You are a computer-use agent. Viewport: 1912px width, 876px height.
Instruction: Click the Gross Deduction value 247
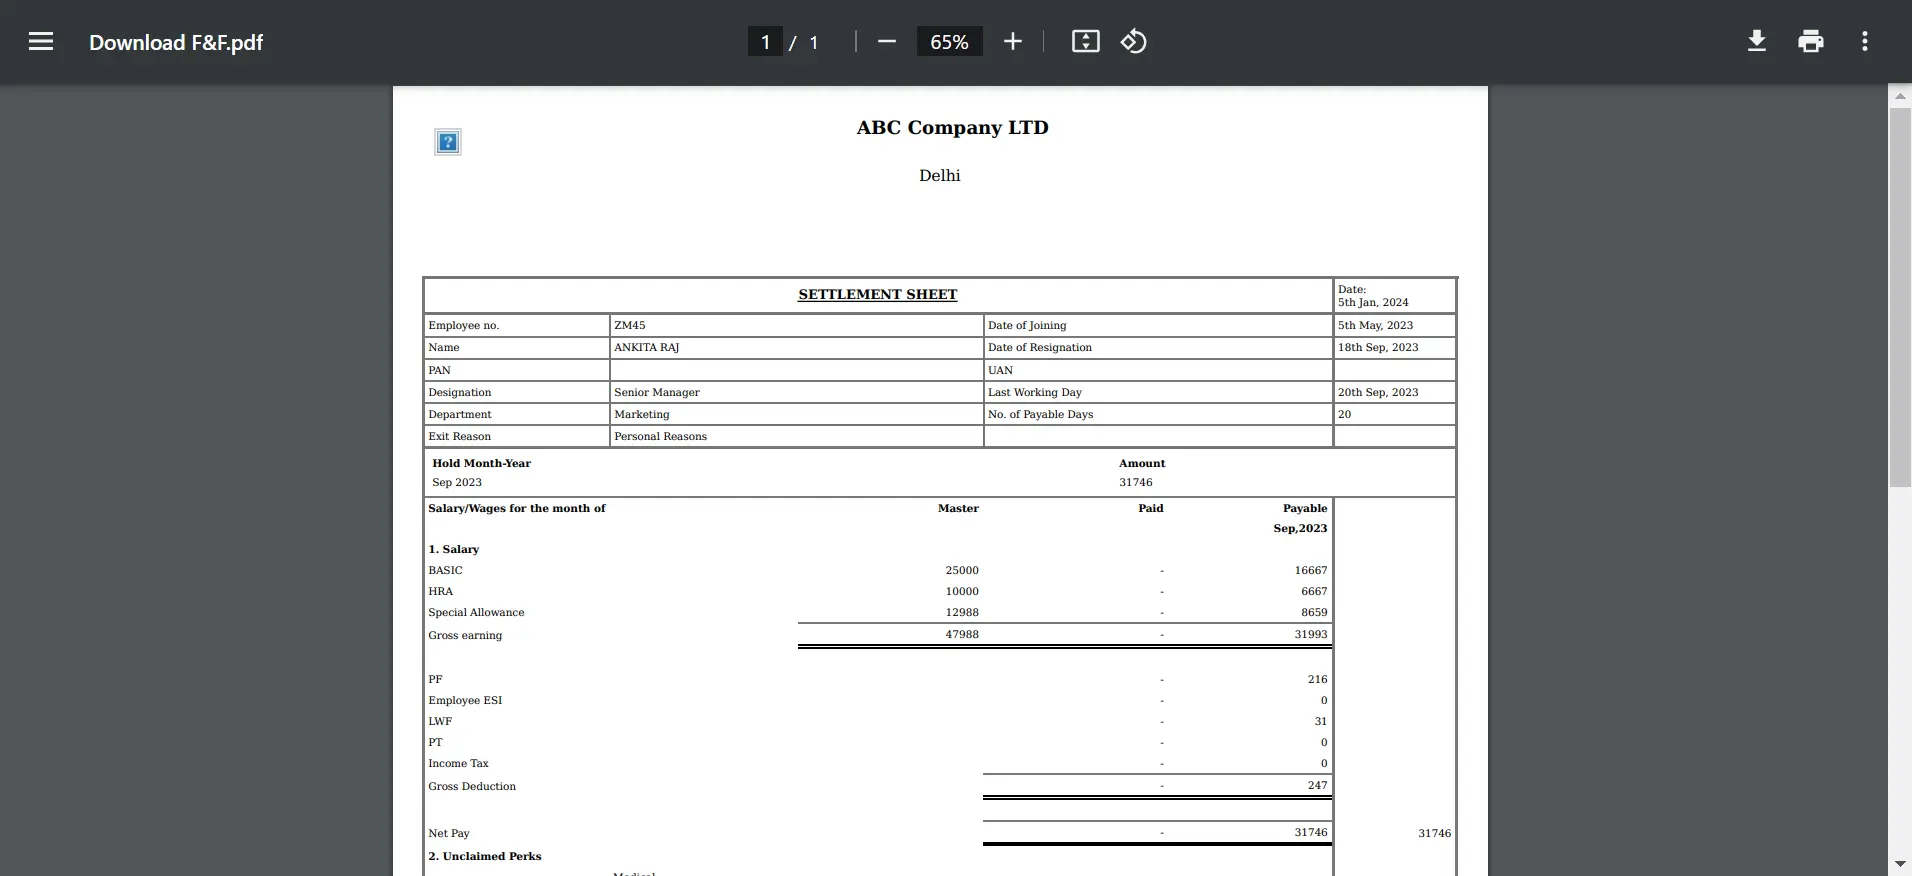pyautogui.click(x=1318, y=785)
